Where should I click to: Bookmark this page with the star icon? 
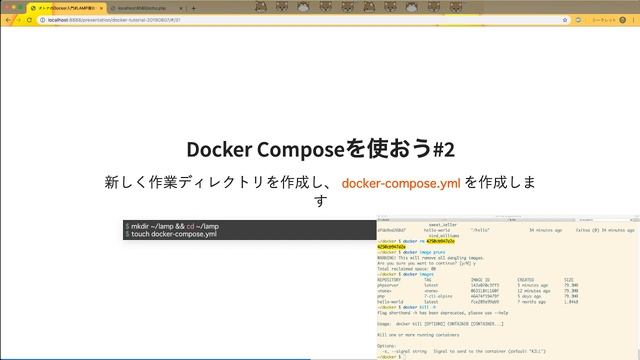(565, 20)
